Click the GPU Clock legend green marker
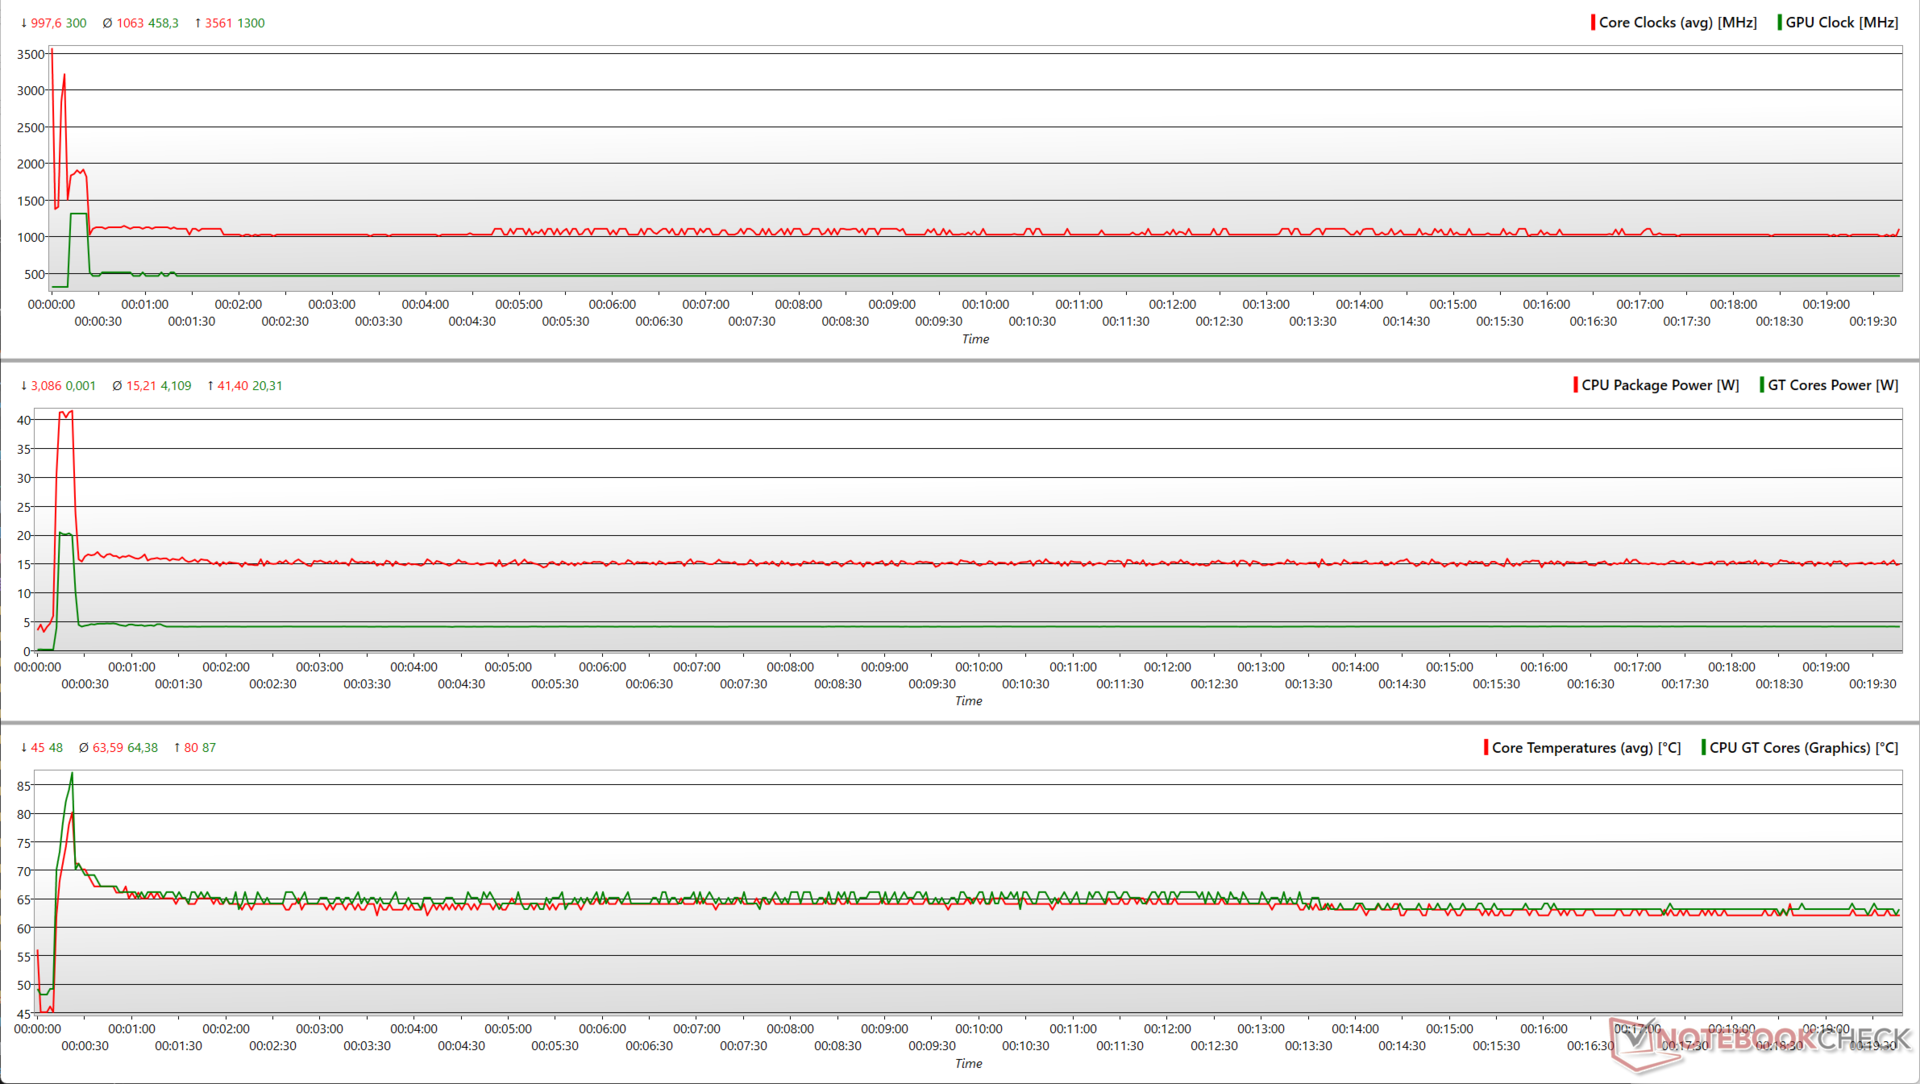The image size is (1920, 1084). 1779,22
